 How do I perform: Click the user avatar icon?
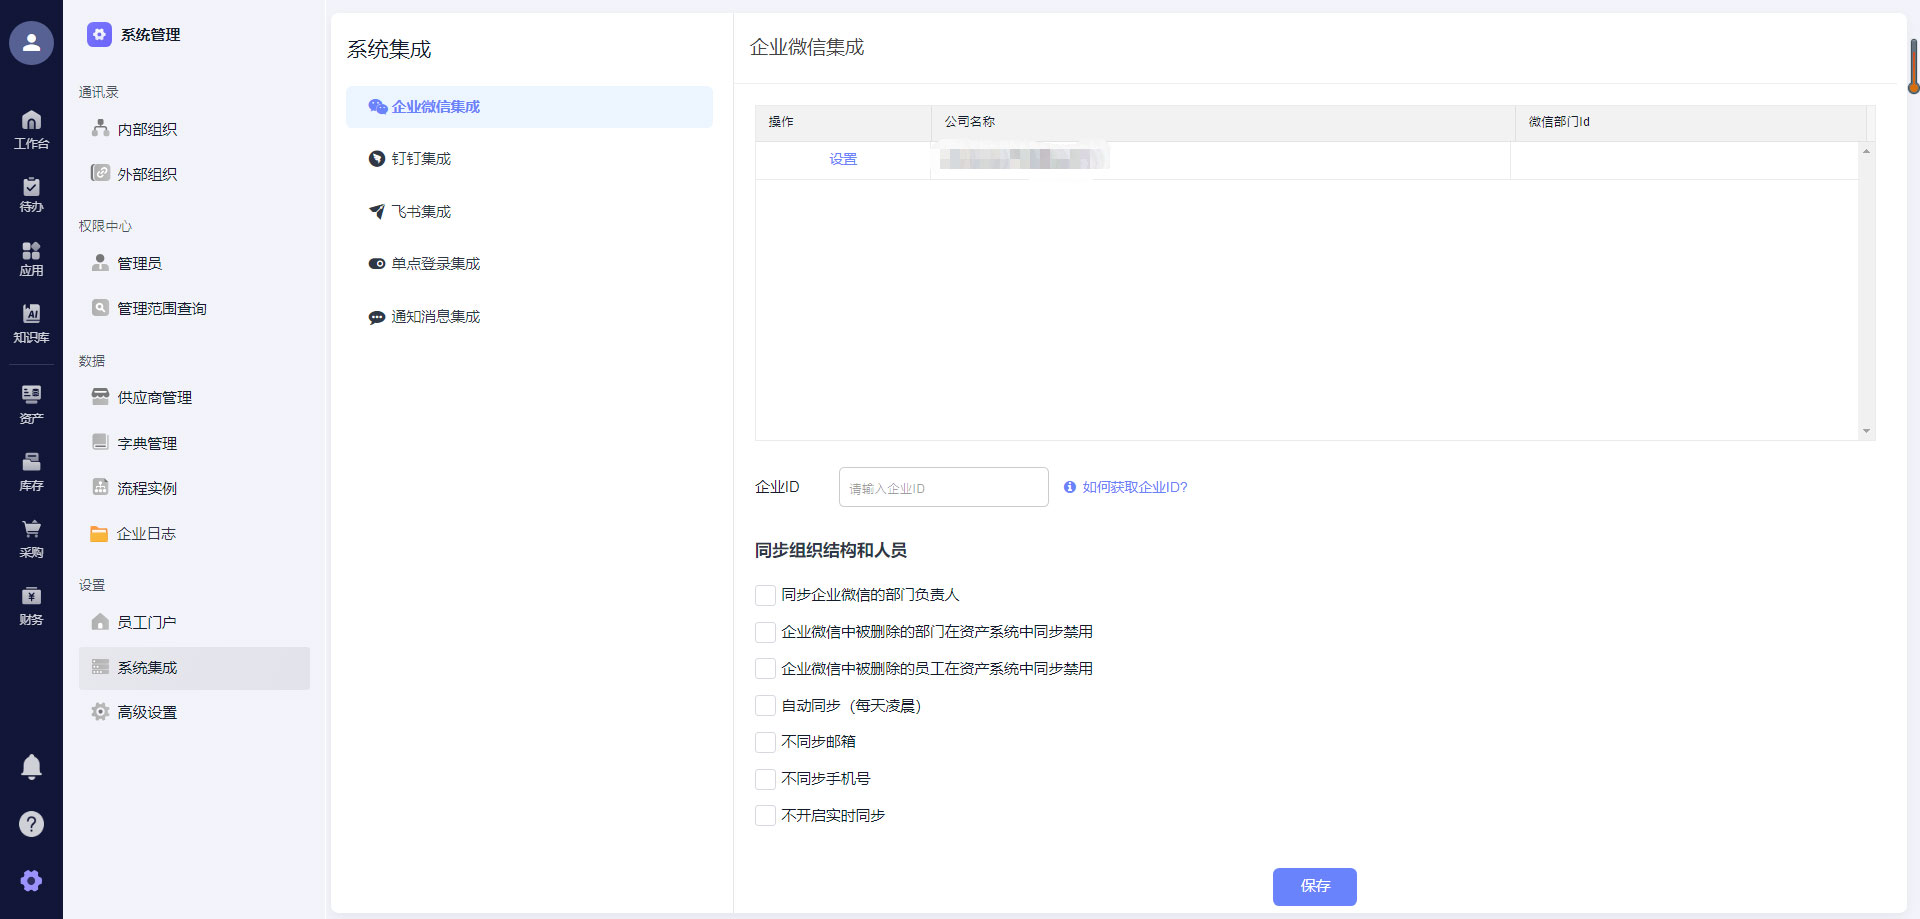(x=31, y=43)
